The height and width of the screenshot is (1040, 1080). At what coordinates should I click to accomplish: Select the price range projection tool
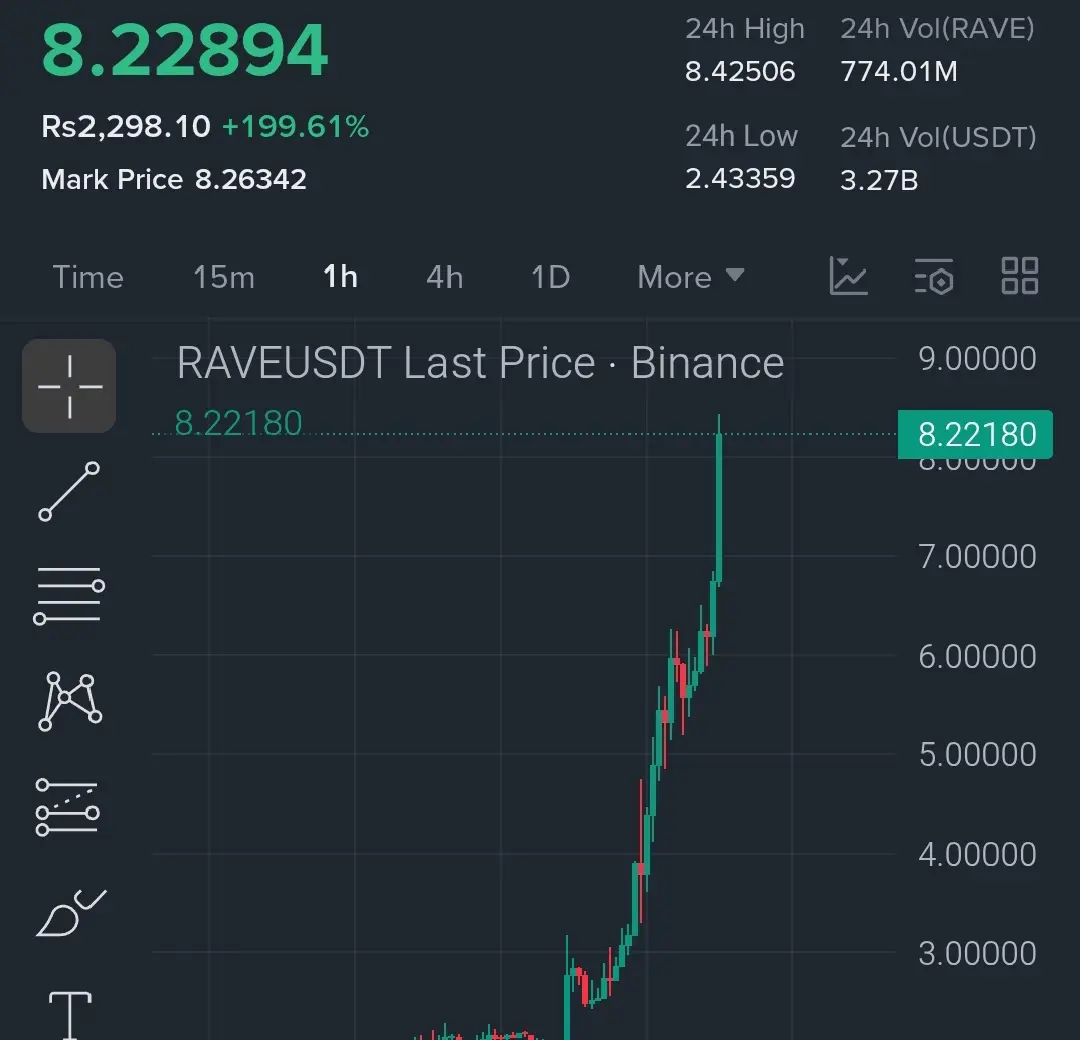68,807
